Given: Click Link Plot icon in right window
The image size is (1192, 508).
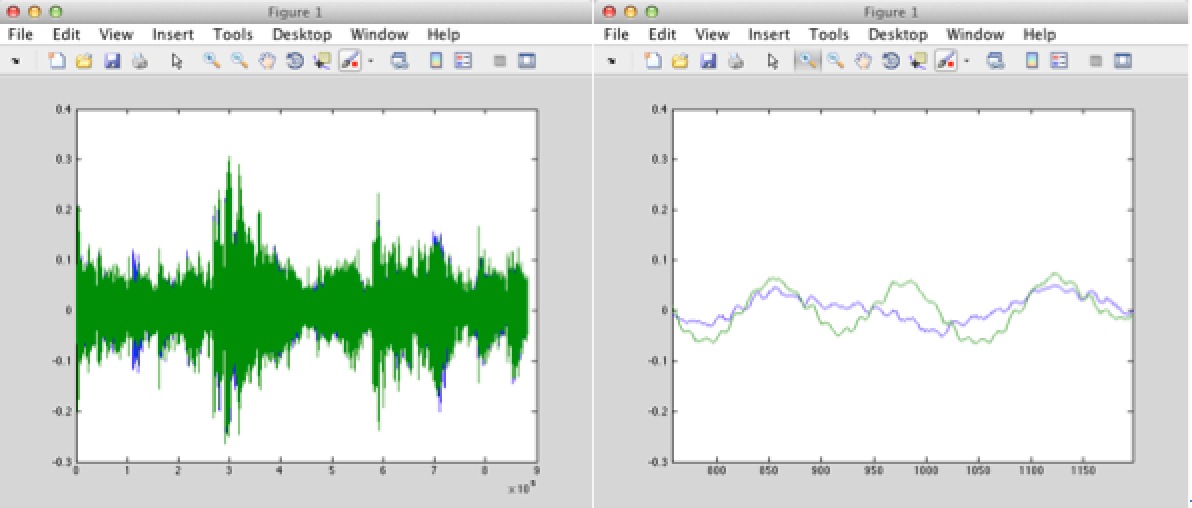Looking at the screenshot, I should 996,62.
